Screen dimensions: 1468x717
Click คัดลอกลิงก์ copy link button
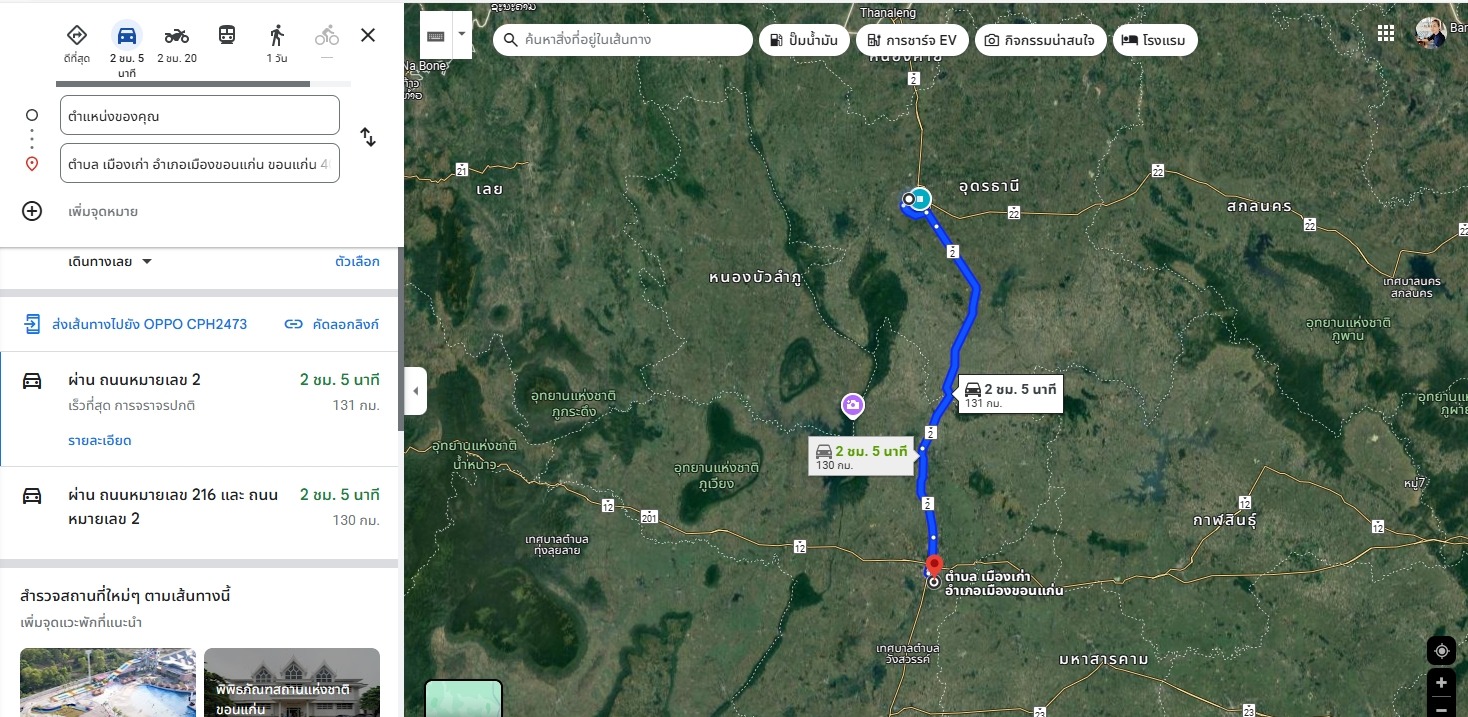[x=331, y=324]
